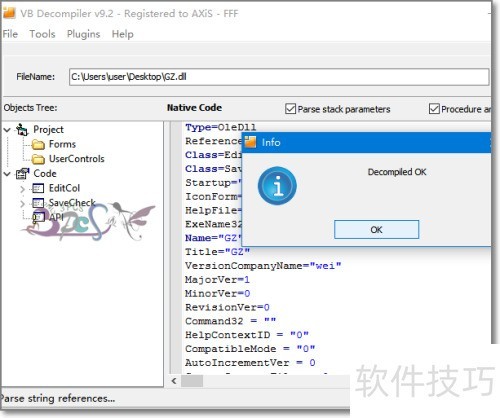Click the AutoIncrementVer = 0 line

[x=250, y=362]
